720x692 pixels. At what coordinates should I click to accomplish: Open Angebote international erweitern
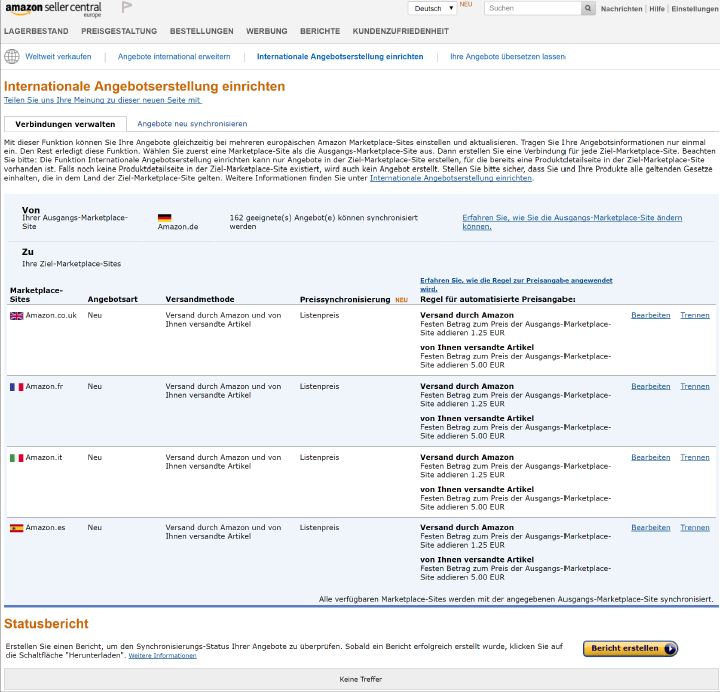(174, 56)
